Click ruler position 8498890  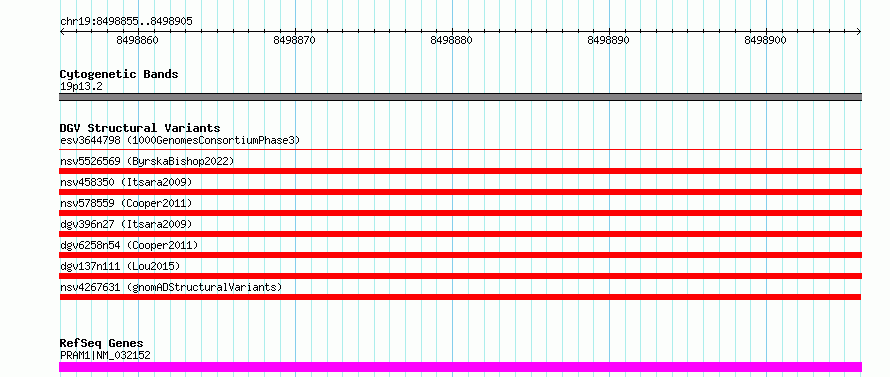(608, 40)
